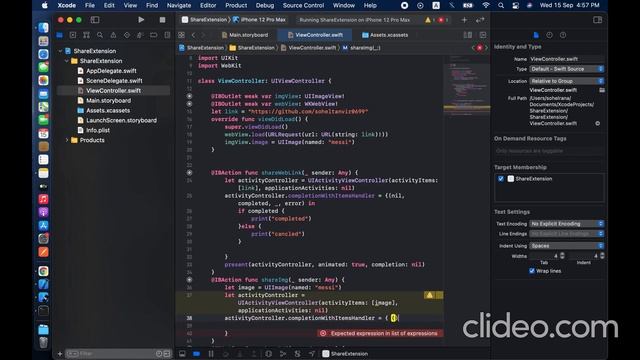Screen dimensions: 640x360
Task: Open the Location dropdown Relative to Group
Action: (x=567, y=81)
